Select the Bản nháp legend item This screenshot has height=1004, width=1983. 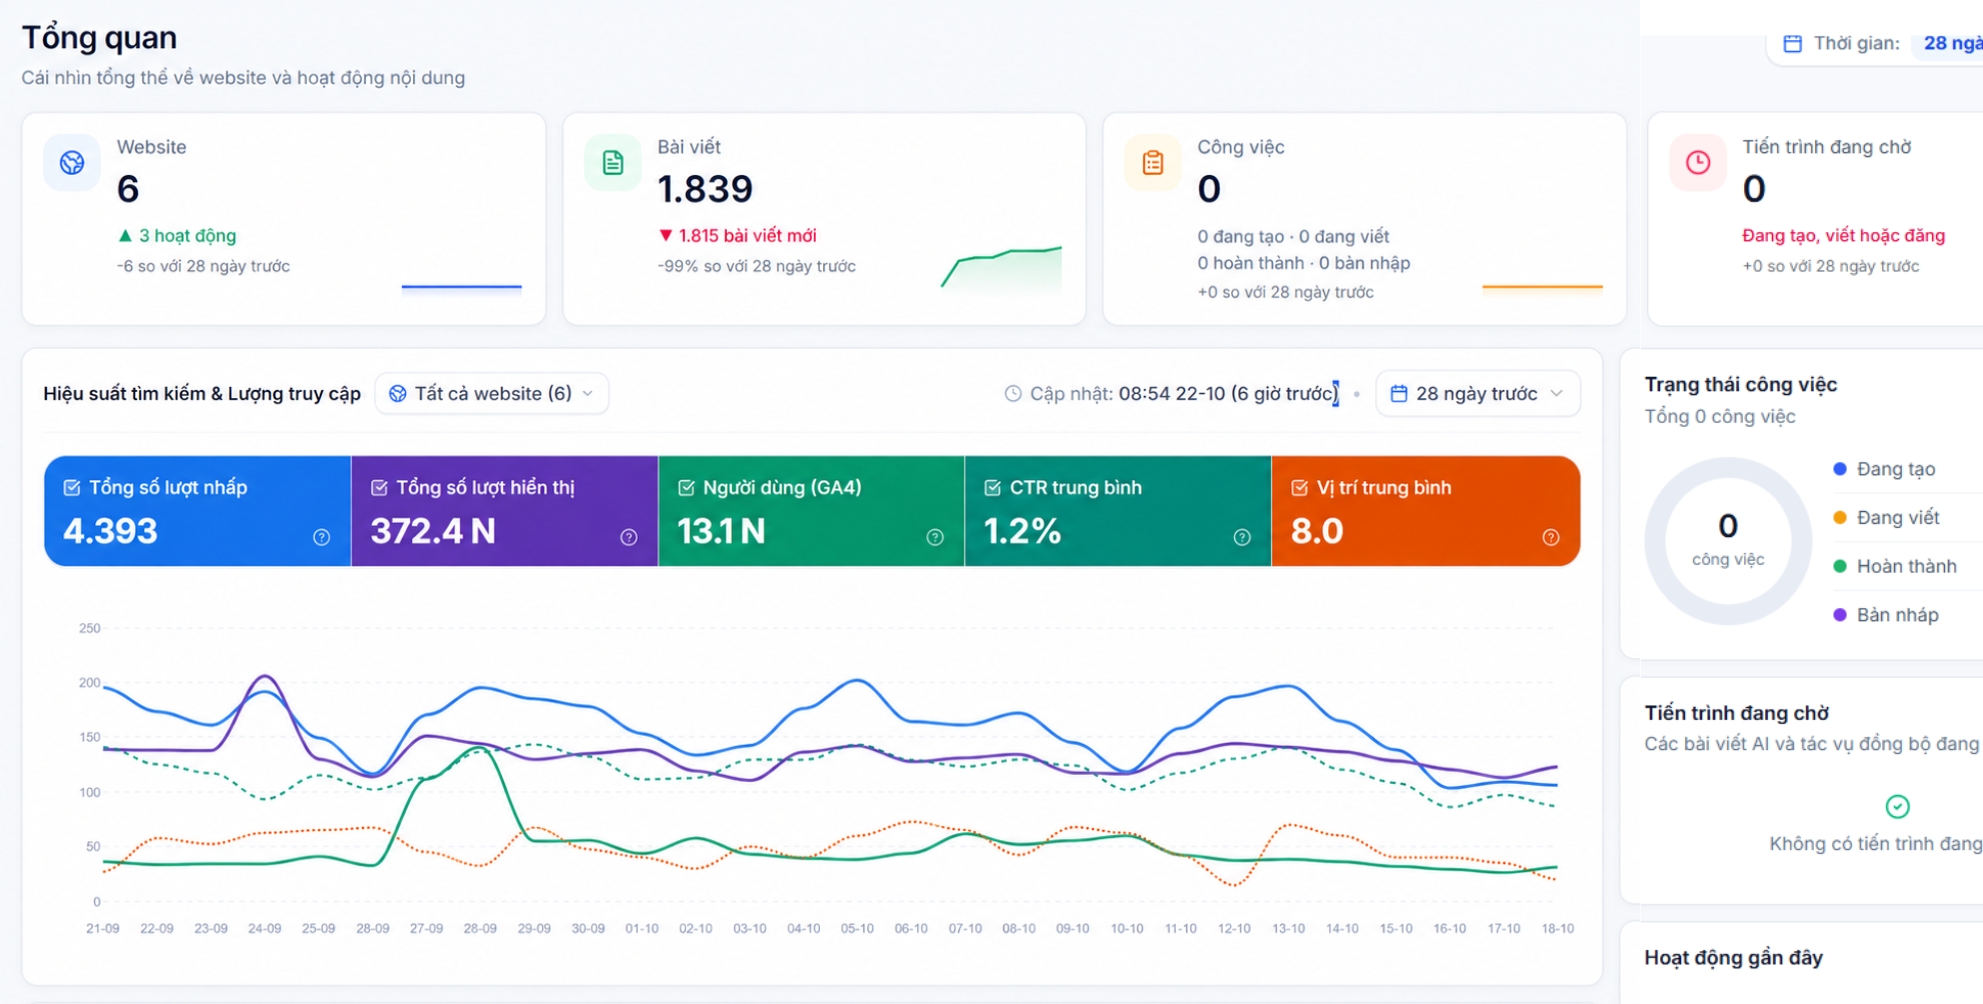[x=1886, y=615]
